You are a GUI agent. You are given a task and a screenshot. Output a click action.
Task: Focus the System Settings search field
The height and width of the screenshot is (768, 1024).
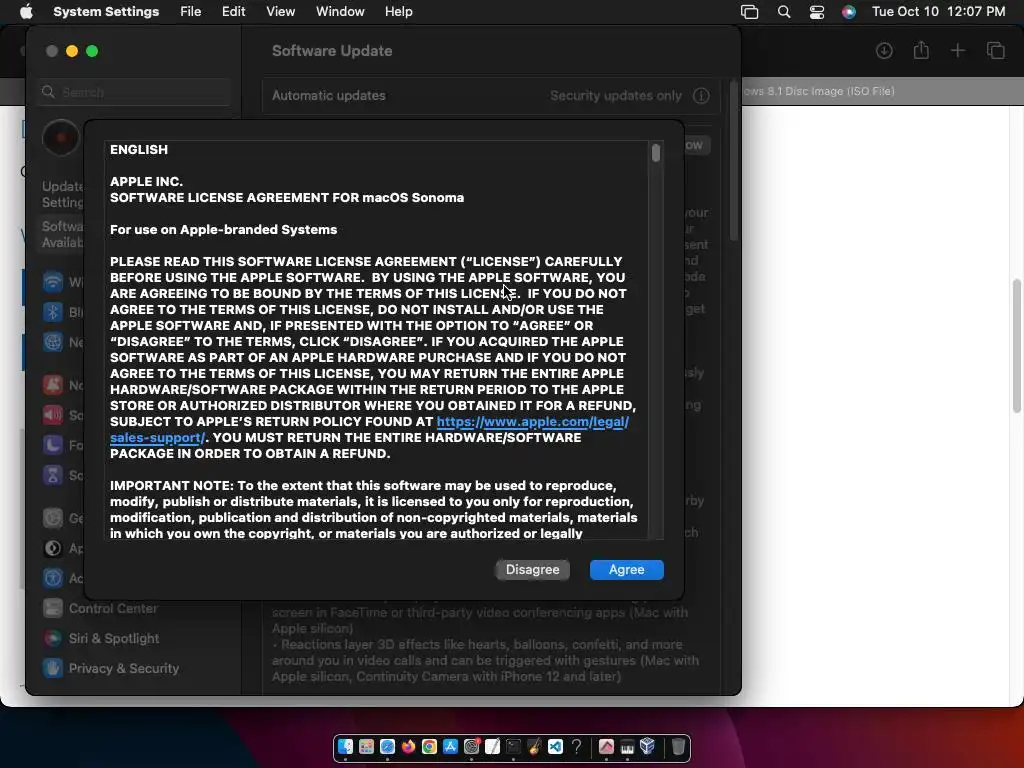[x=135, y=92]
